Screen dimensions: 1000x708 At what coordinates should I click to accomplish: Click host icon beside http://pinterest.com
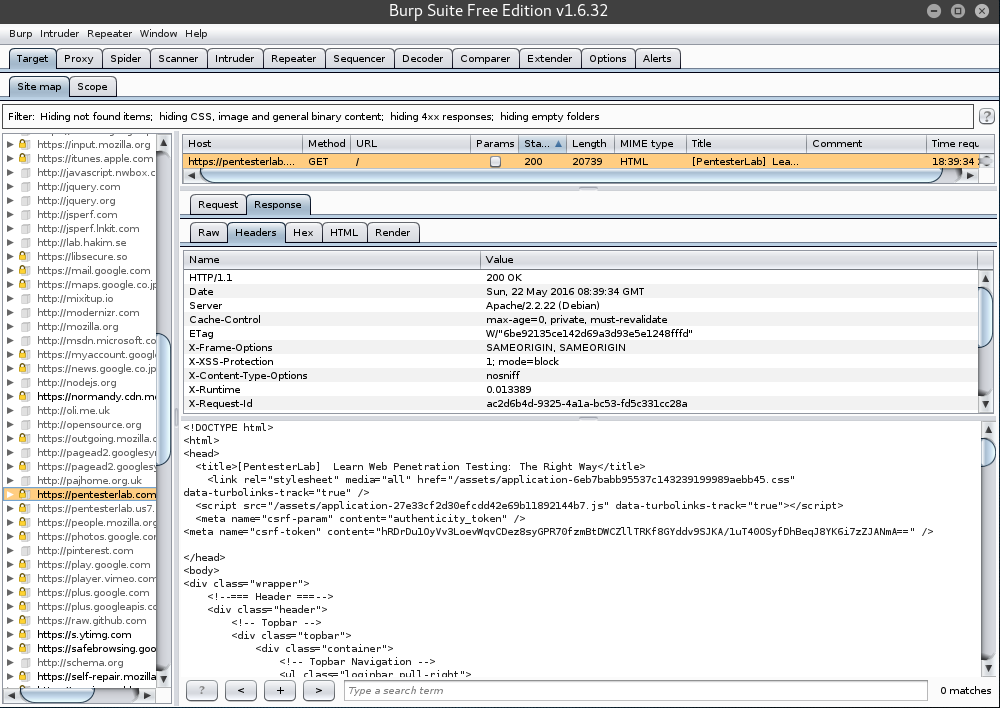tap(24, 550)
